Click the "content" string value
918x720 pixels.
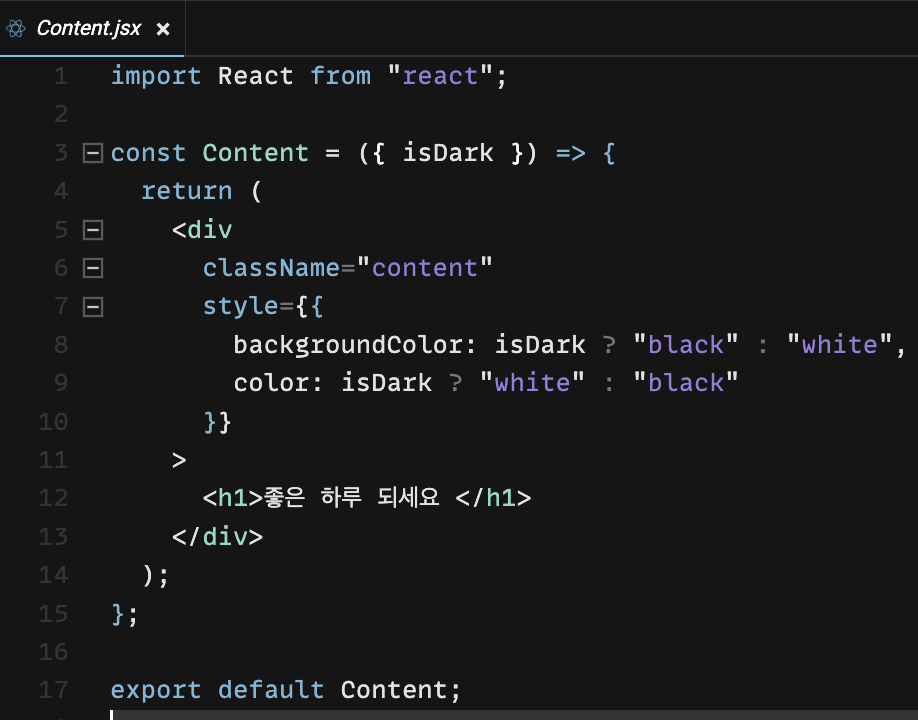(x=424, y=268)
